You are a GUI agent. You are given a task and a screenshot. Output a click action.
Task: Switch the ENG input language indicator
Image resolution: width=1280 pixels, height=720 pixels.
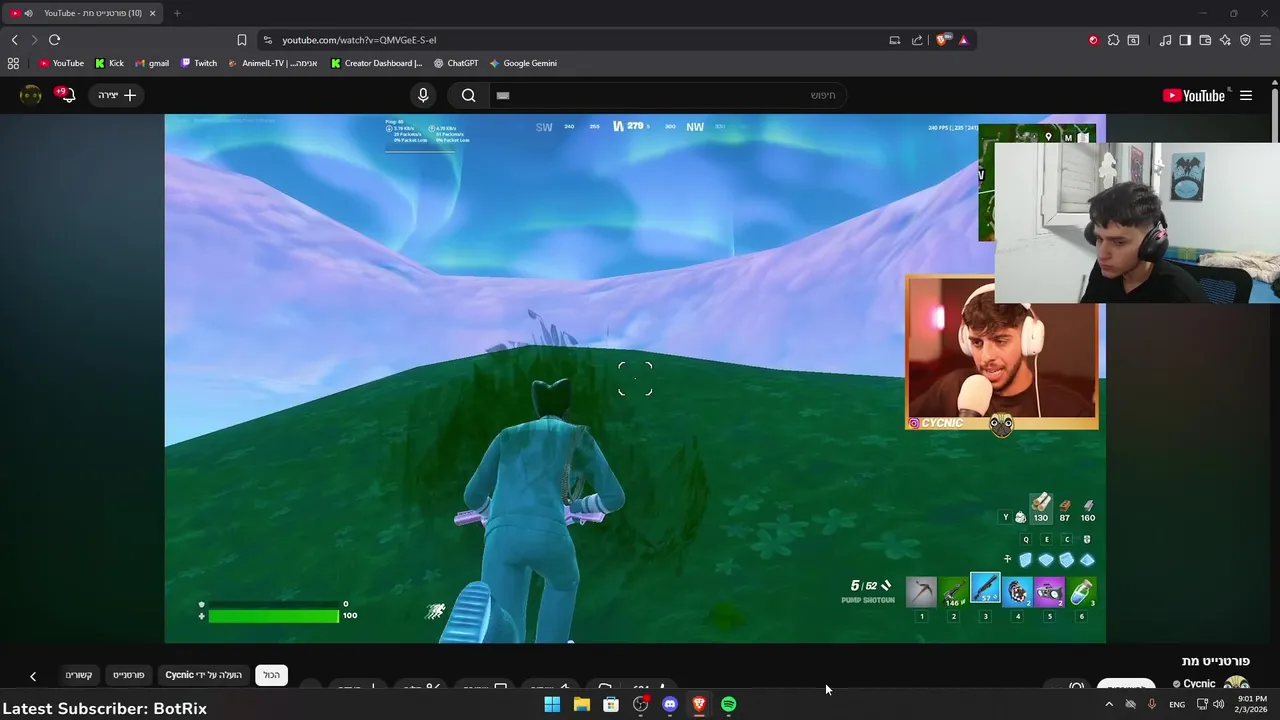pos(1177,704)
